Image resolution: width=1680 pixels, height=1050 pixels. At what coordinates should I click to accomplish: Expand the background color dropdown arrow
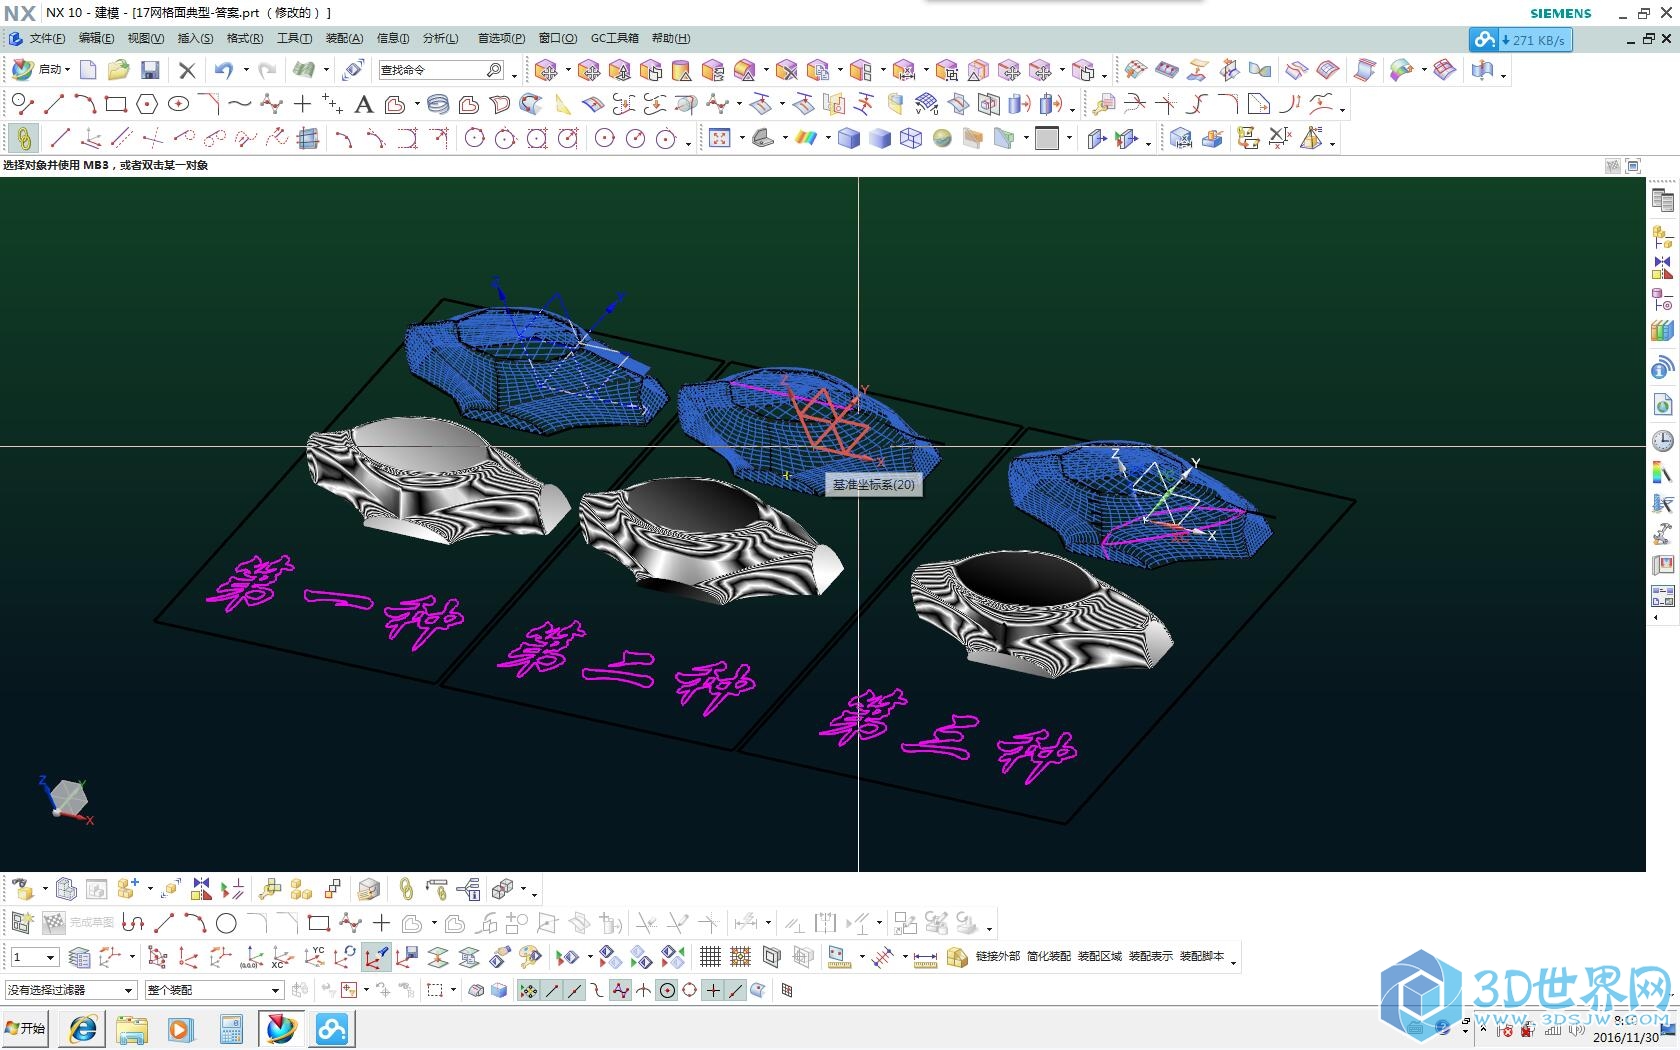click(1069, 138)
